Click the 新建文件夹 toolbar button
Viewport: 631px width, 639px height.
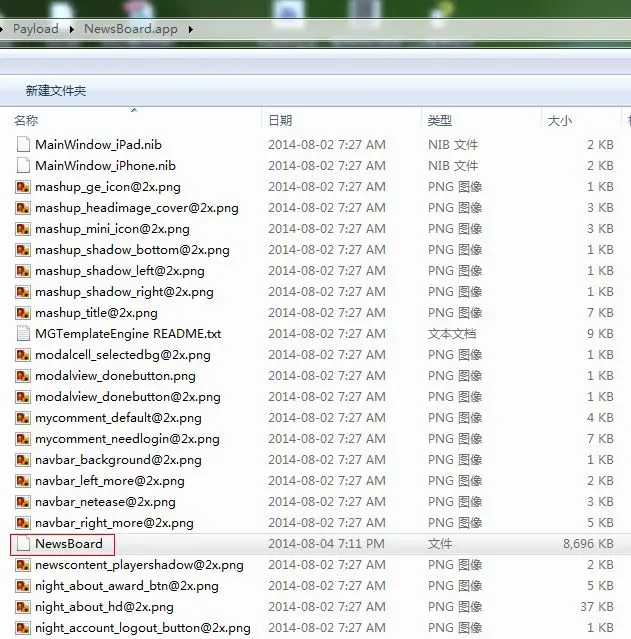56,90
